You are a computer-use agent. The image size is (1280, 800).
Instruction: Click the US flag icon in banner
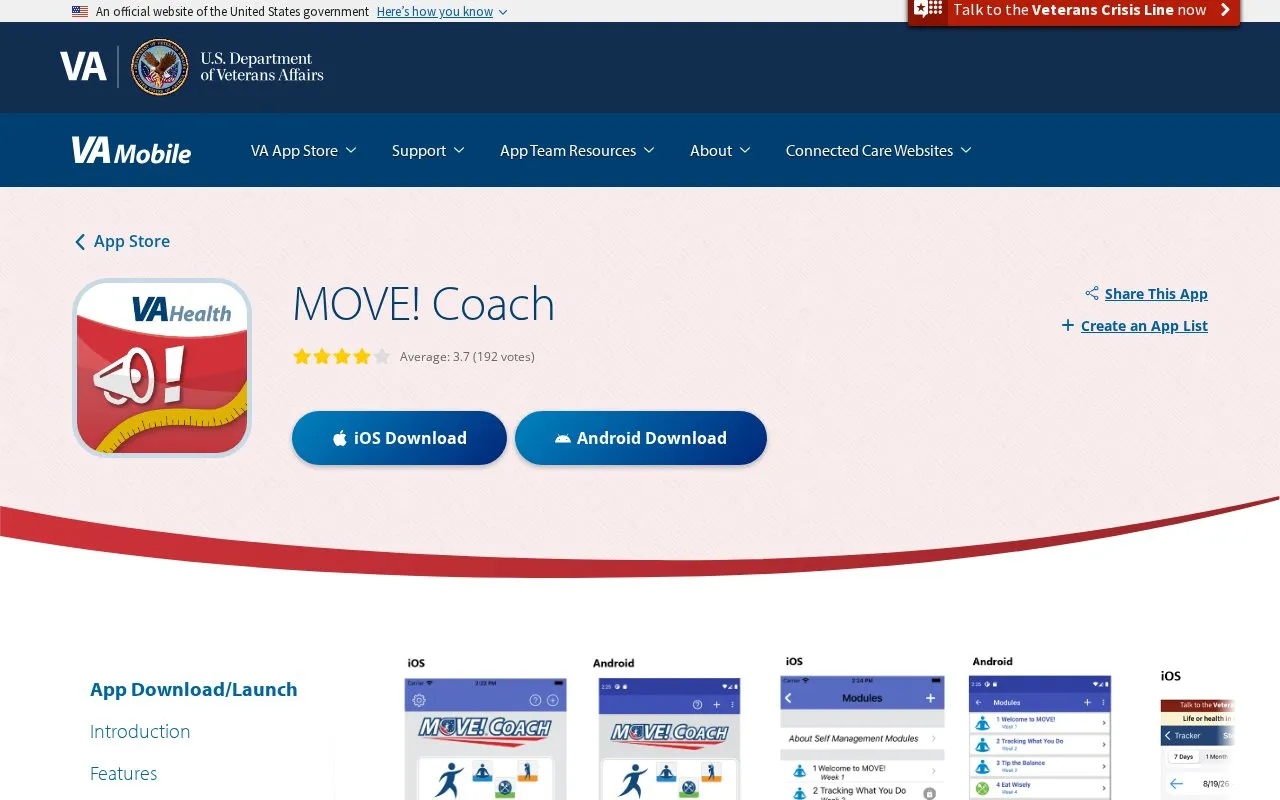tap(80, 11)
